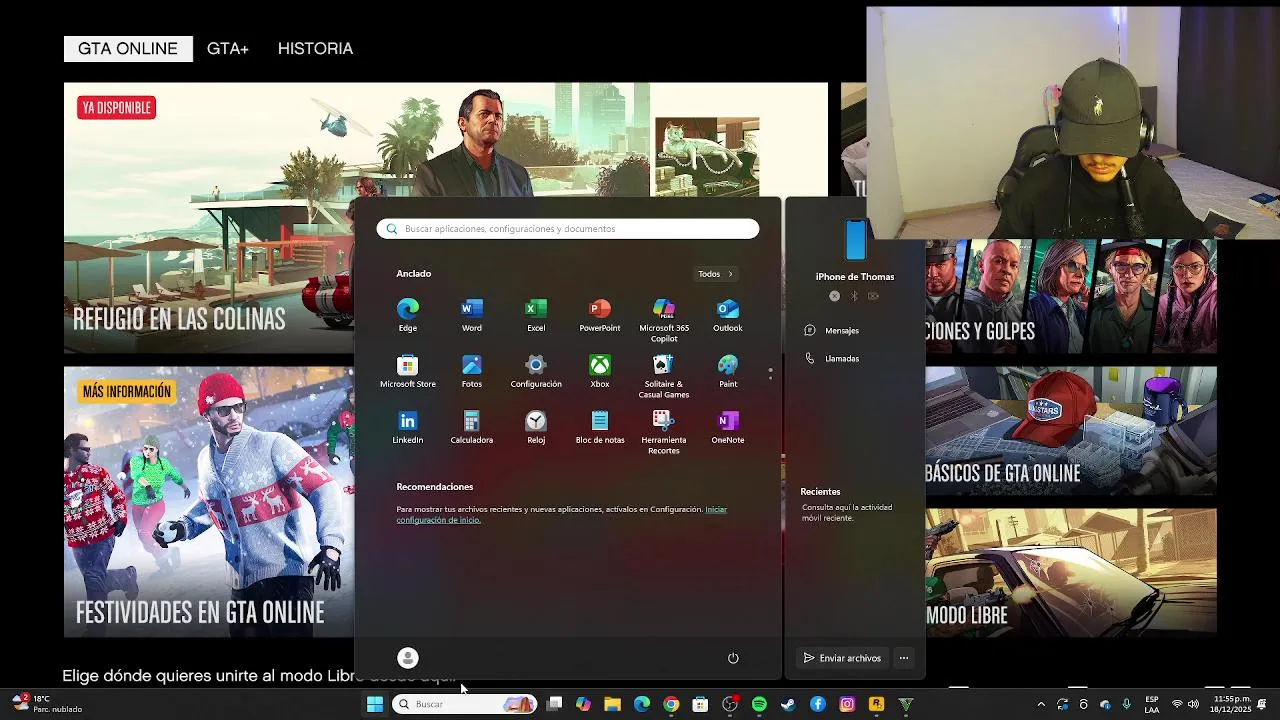
Task: Click the MÁS INFORMACIÓN badge
Action: (126, 391)
